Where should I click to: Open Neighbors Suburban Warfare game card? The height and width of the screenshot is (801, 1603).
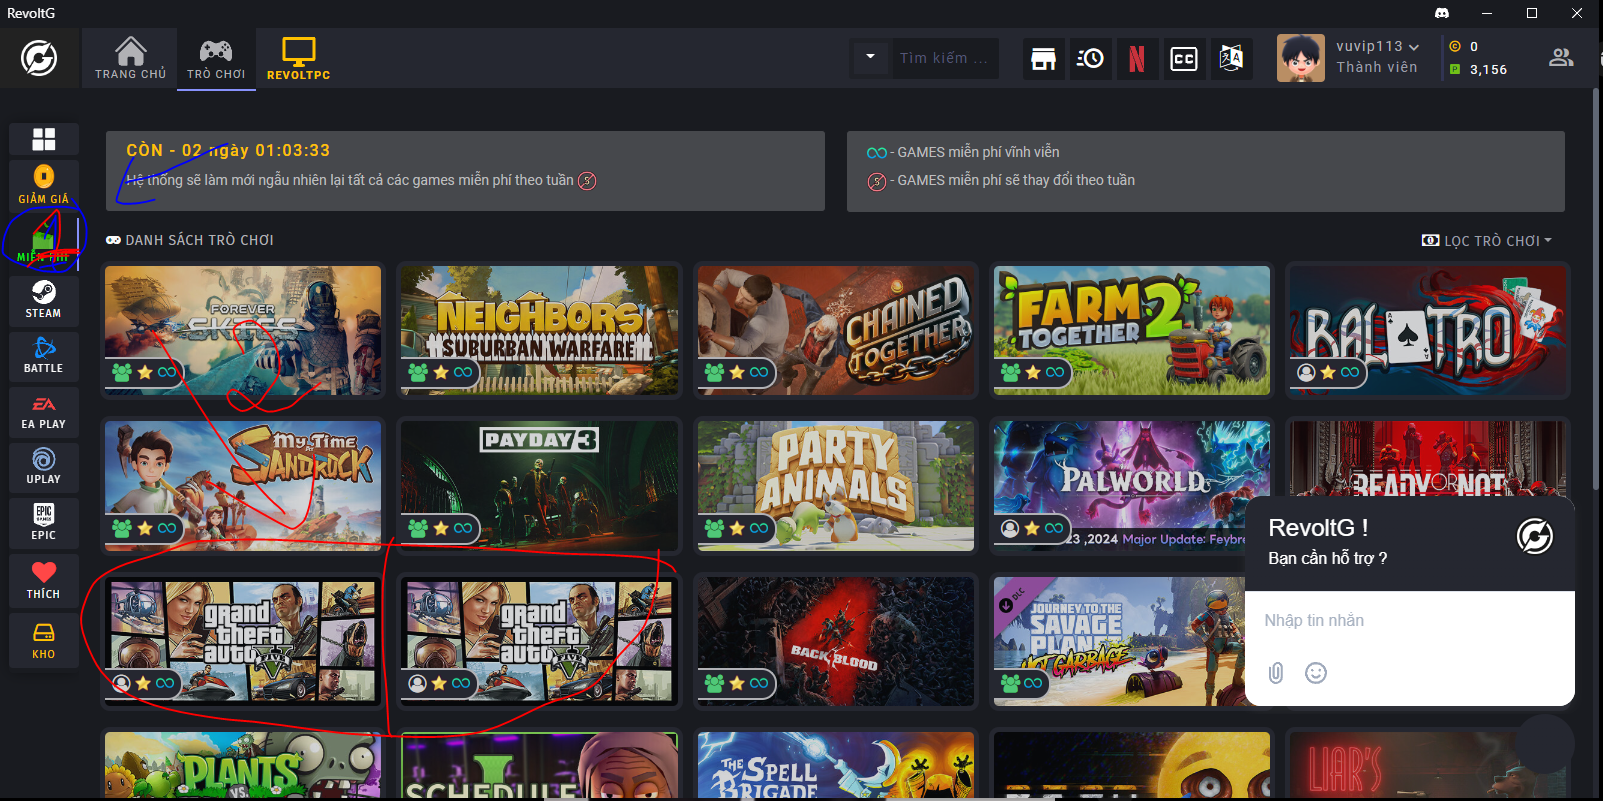539,330
